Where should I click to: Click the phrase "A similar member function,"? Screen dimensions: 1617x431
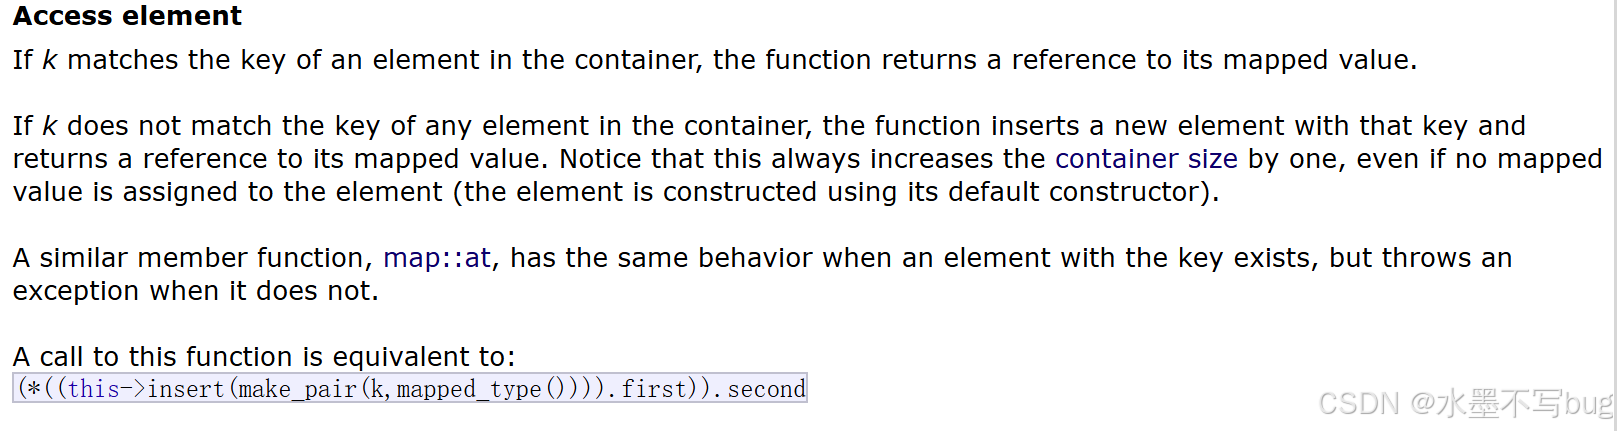point(193,258)
